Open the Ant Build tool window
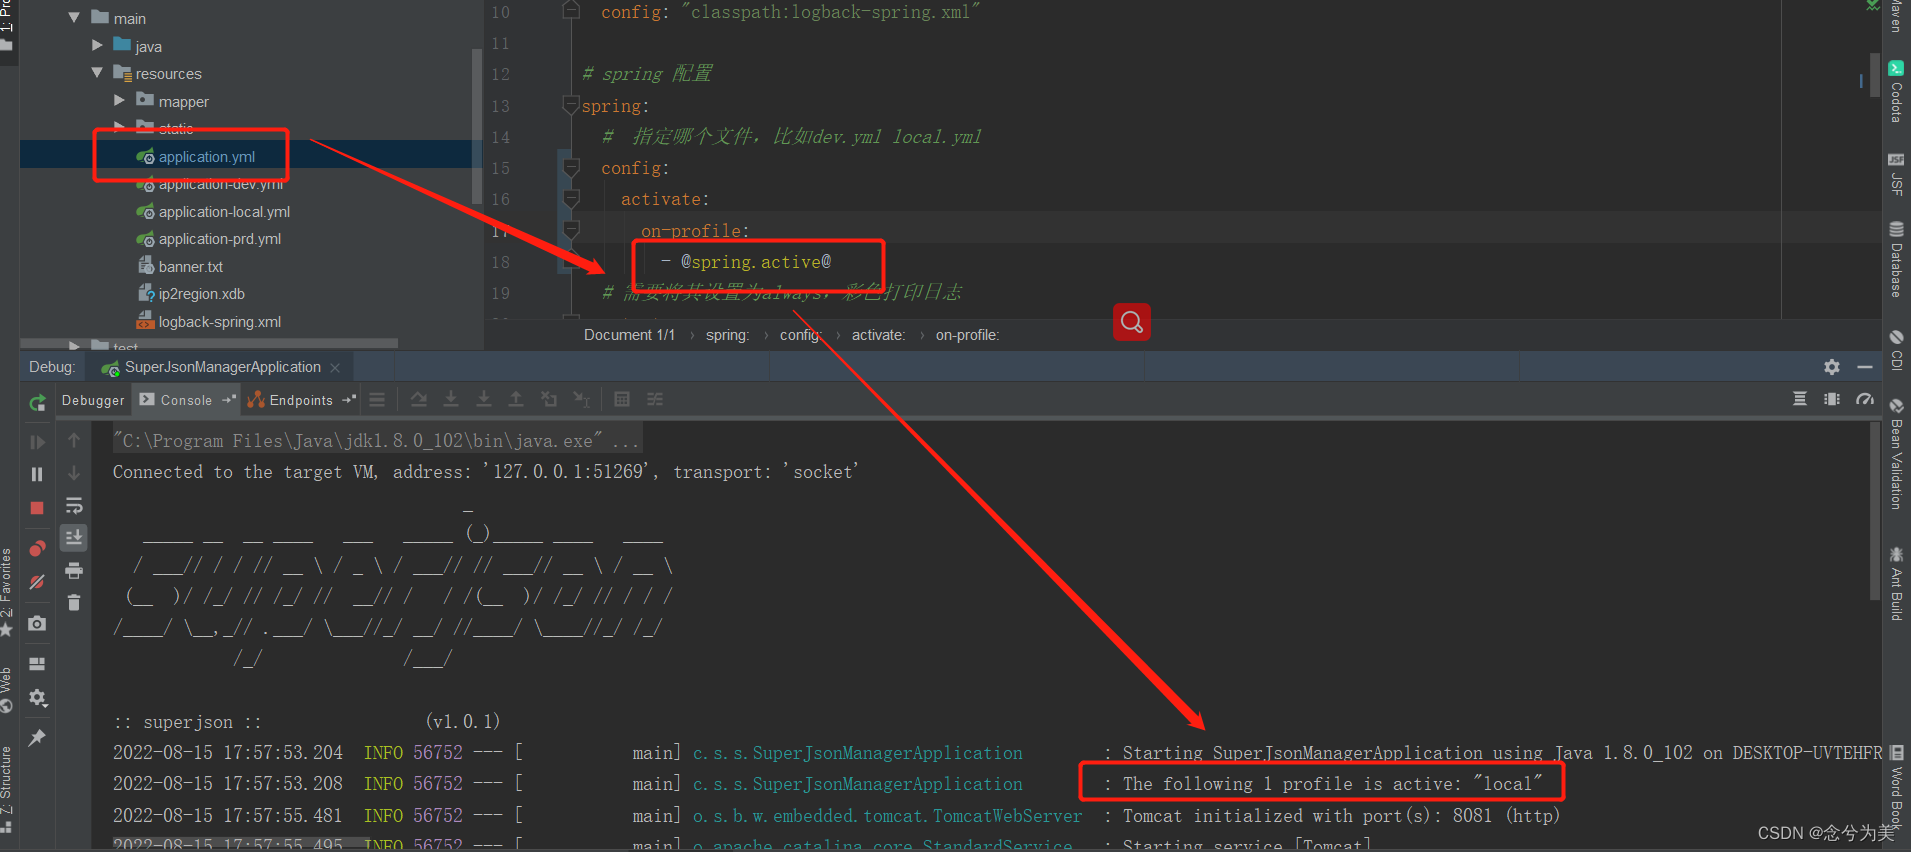The image size is (1911, 852). 1896,584
